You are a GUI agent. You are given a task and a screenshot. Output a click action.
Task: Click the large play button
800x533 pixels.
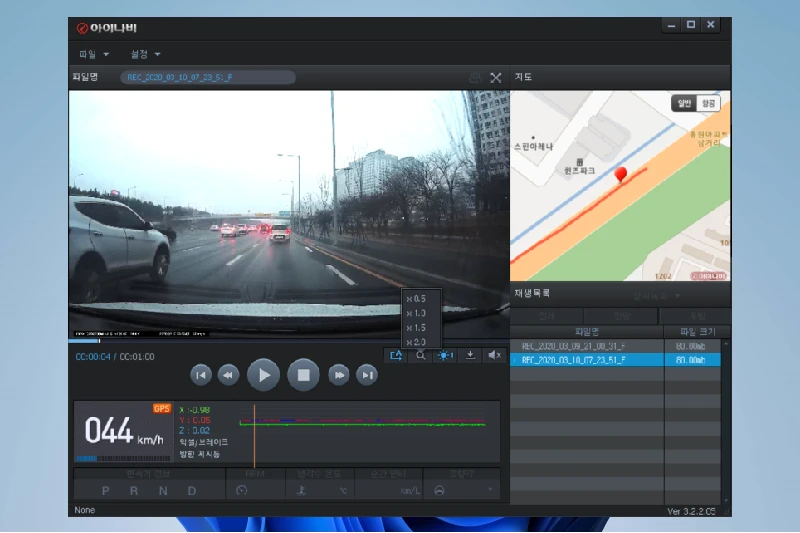pyautogui.click(x=263, y=375)
